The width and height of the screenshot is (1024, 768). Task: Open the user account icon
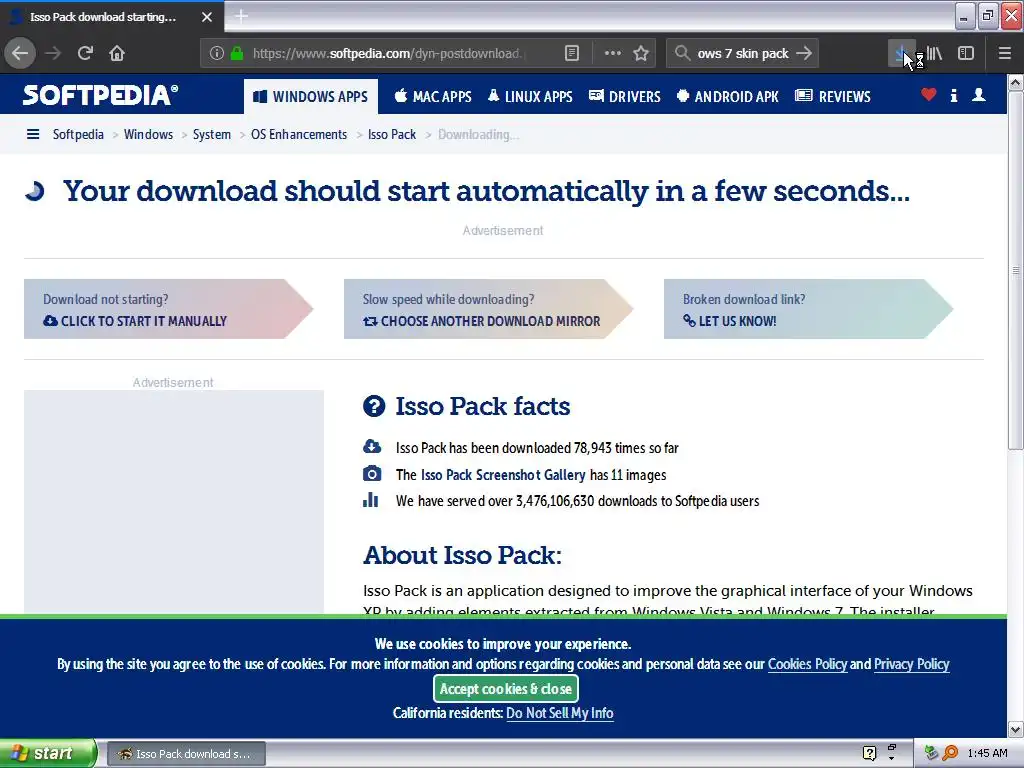[978, 95]
